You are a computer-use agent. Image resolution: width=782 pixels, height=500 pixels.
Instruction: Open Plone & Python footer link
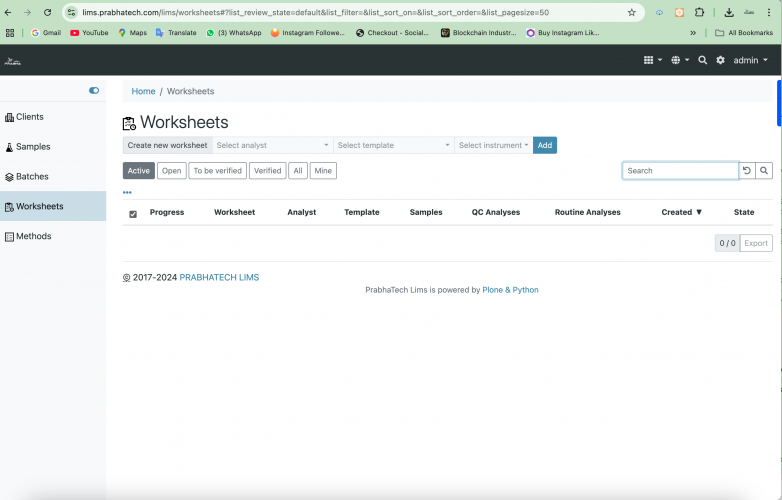click(510, 290)
